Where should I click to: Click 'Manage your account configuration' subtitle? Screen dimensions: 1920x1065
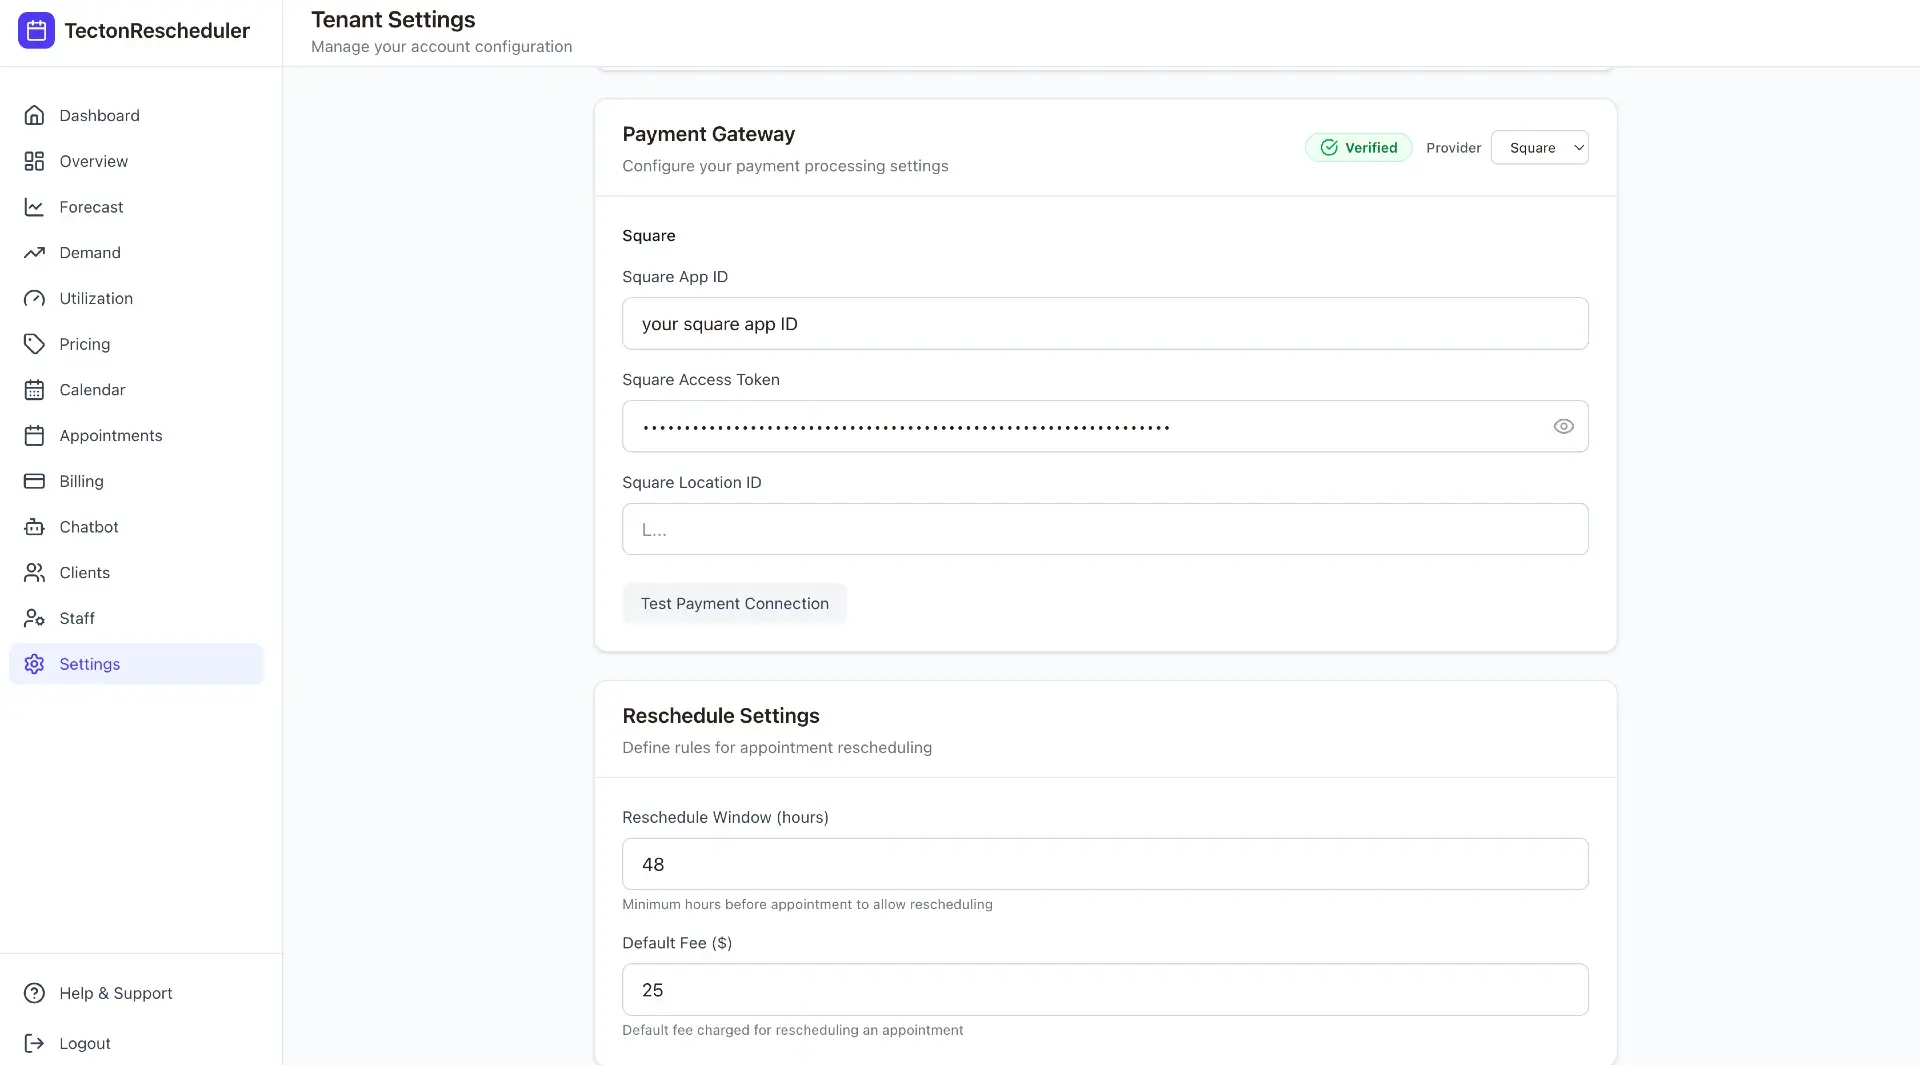(x=441, y=47)
